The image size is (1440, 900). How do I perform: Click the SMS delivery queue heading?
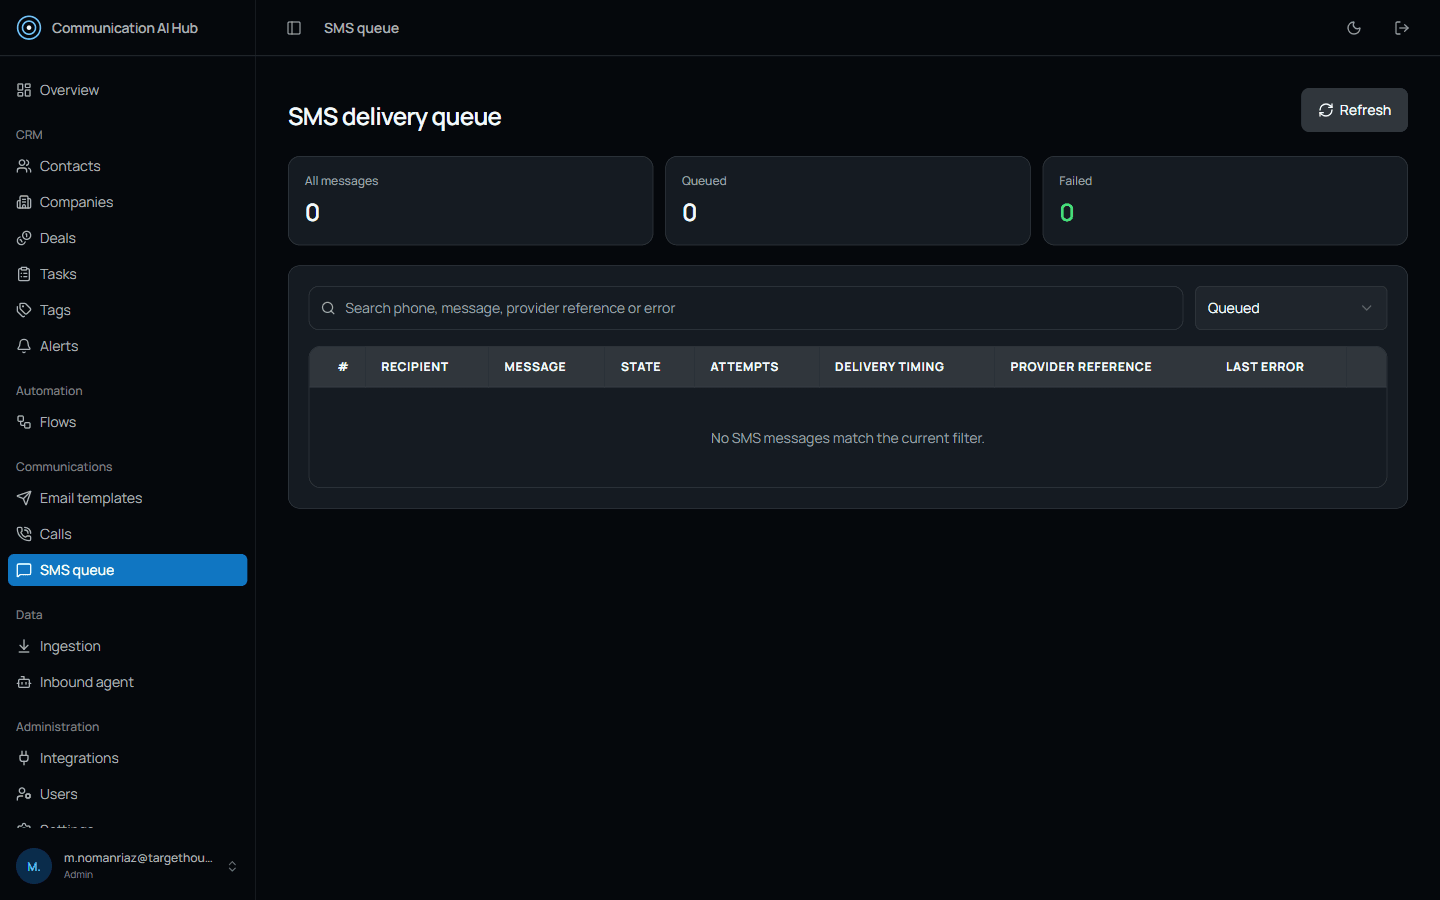(395, 117)
